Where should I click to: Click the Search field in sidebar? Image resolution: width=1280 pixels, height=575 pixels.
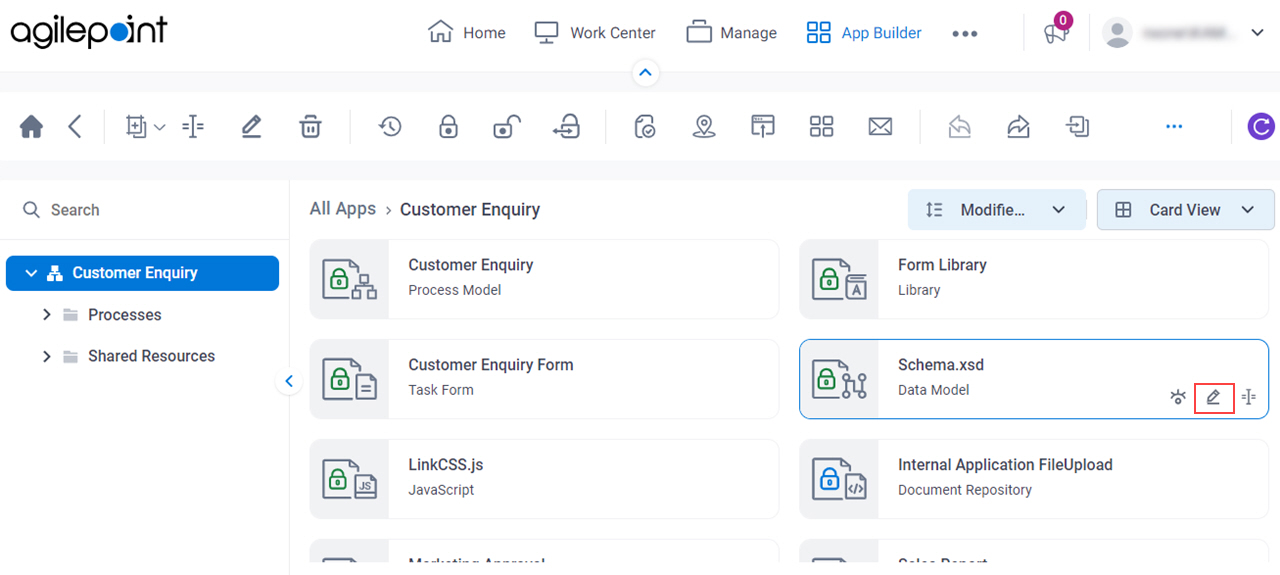tap(145, 210)
